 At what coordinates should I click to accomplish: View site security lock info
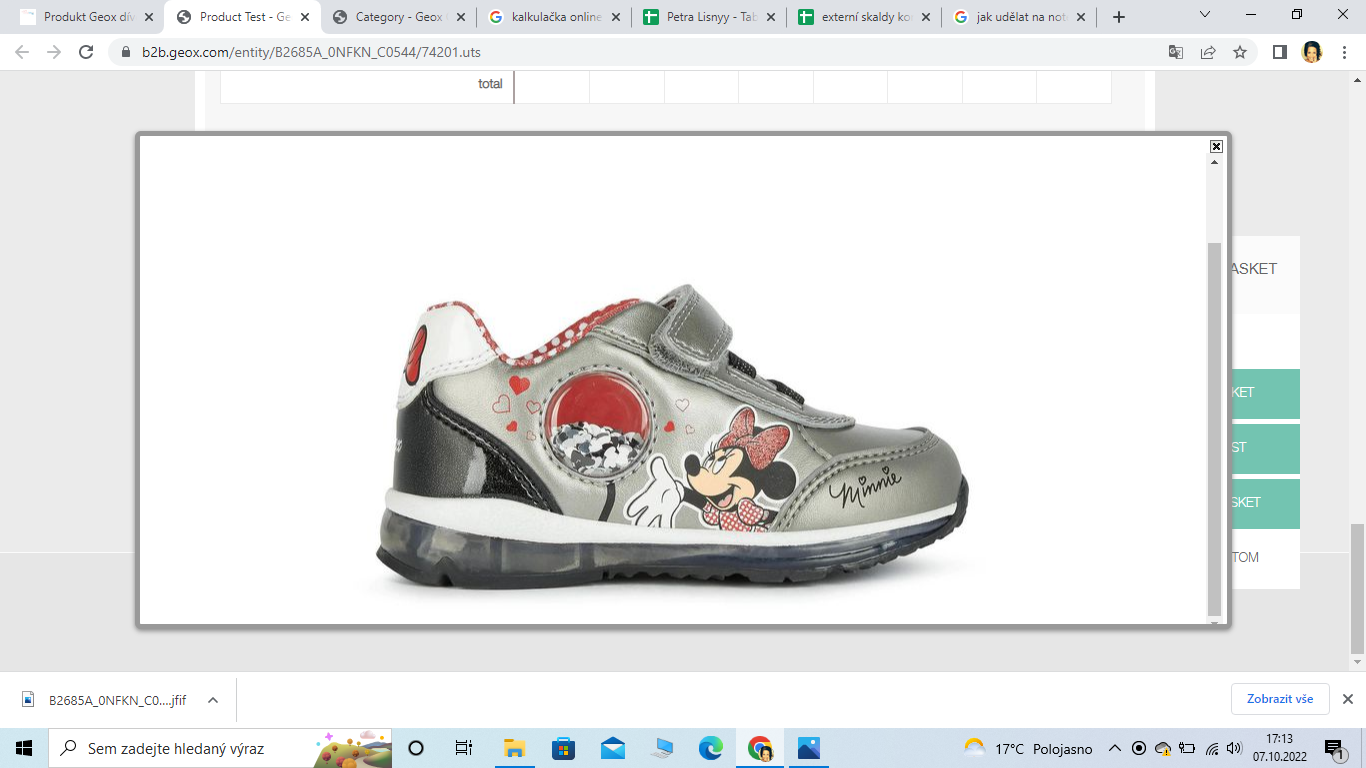pyautogui.click(x=126, y=52)
